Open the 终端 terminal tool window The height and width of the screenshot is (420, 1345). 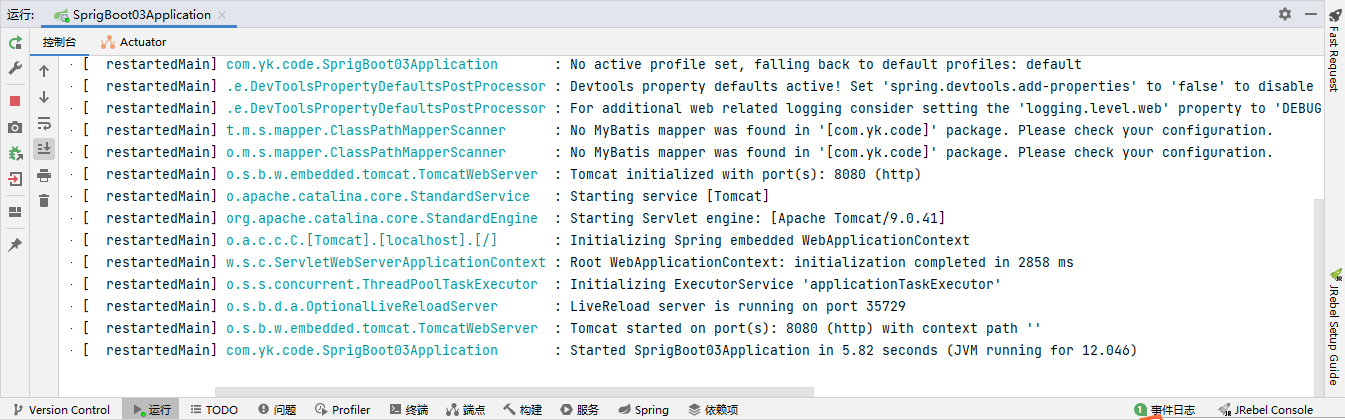tap(408, 410)
